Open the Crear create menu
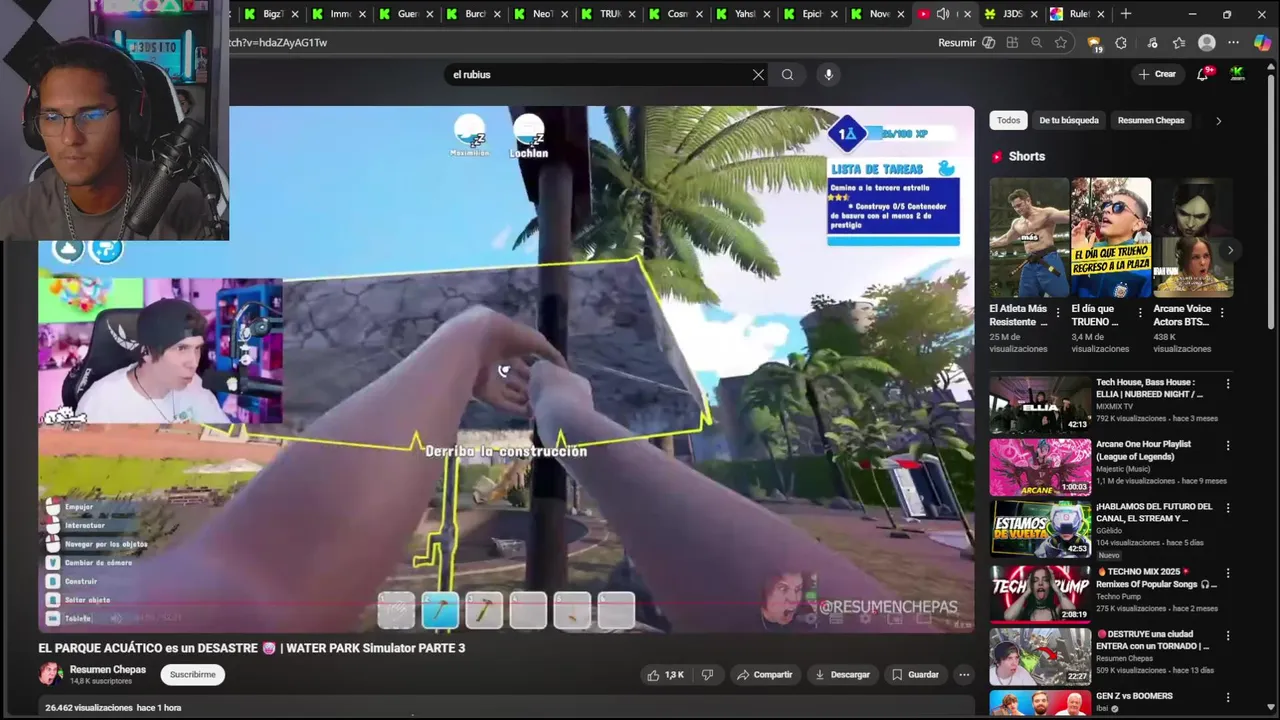The image size is (1280, 720). click(1158, 74)
